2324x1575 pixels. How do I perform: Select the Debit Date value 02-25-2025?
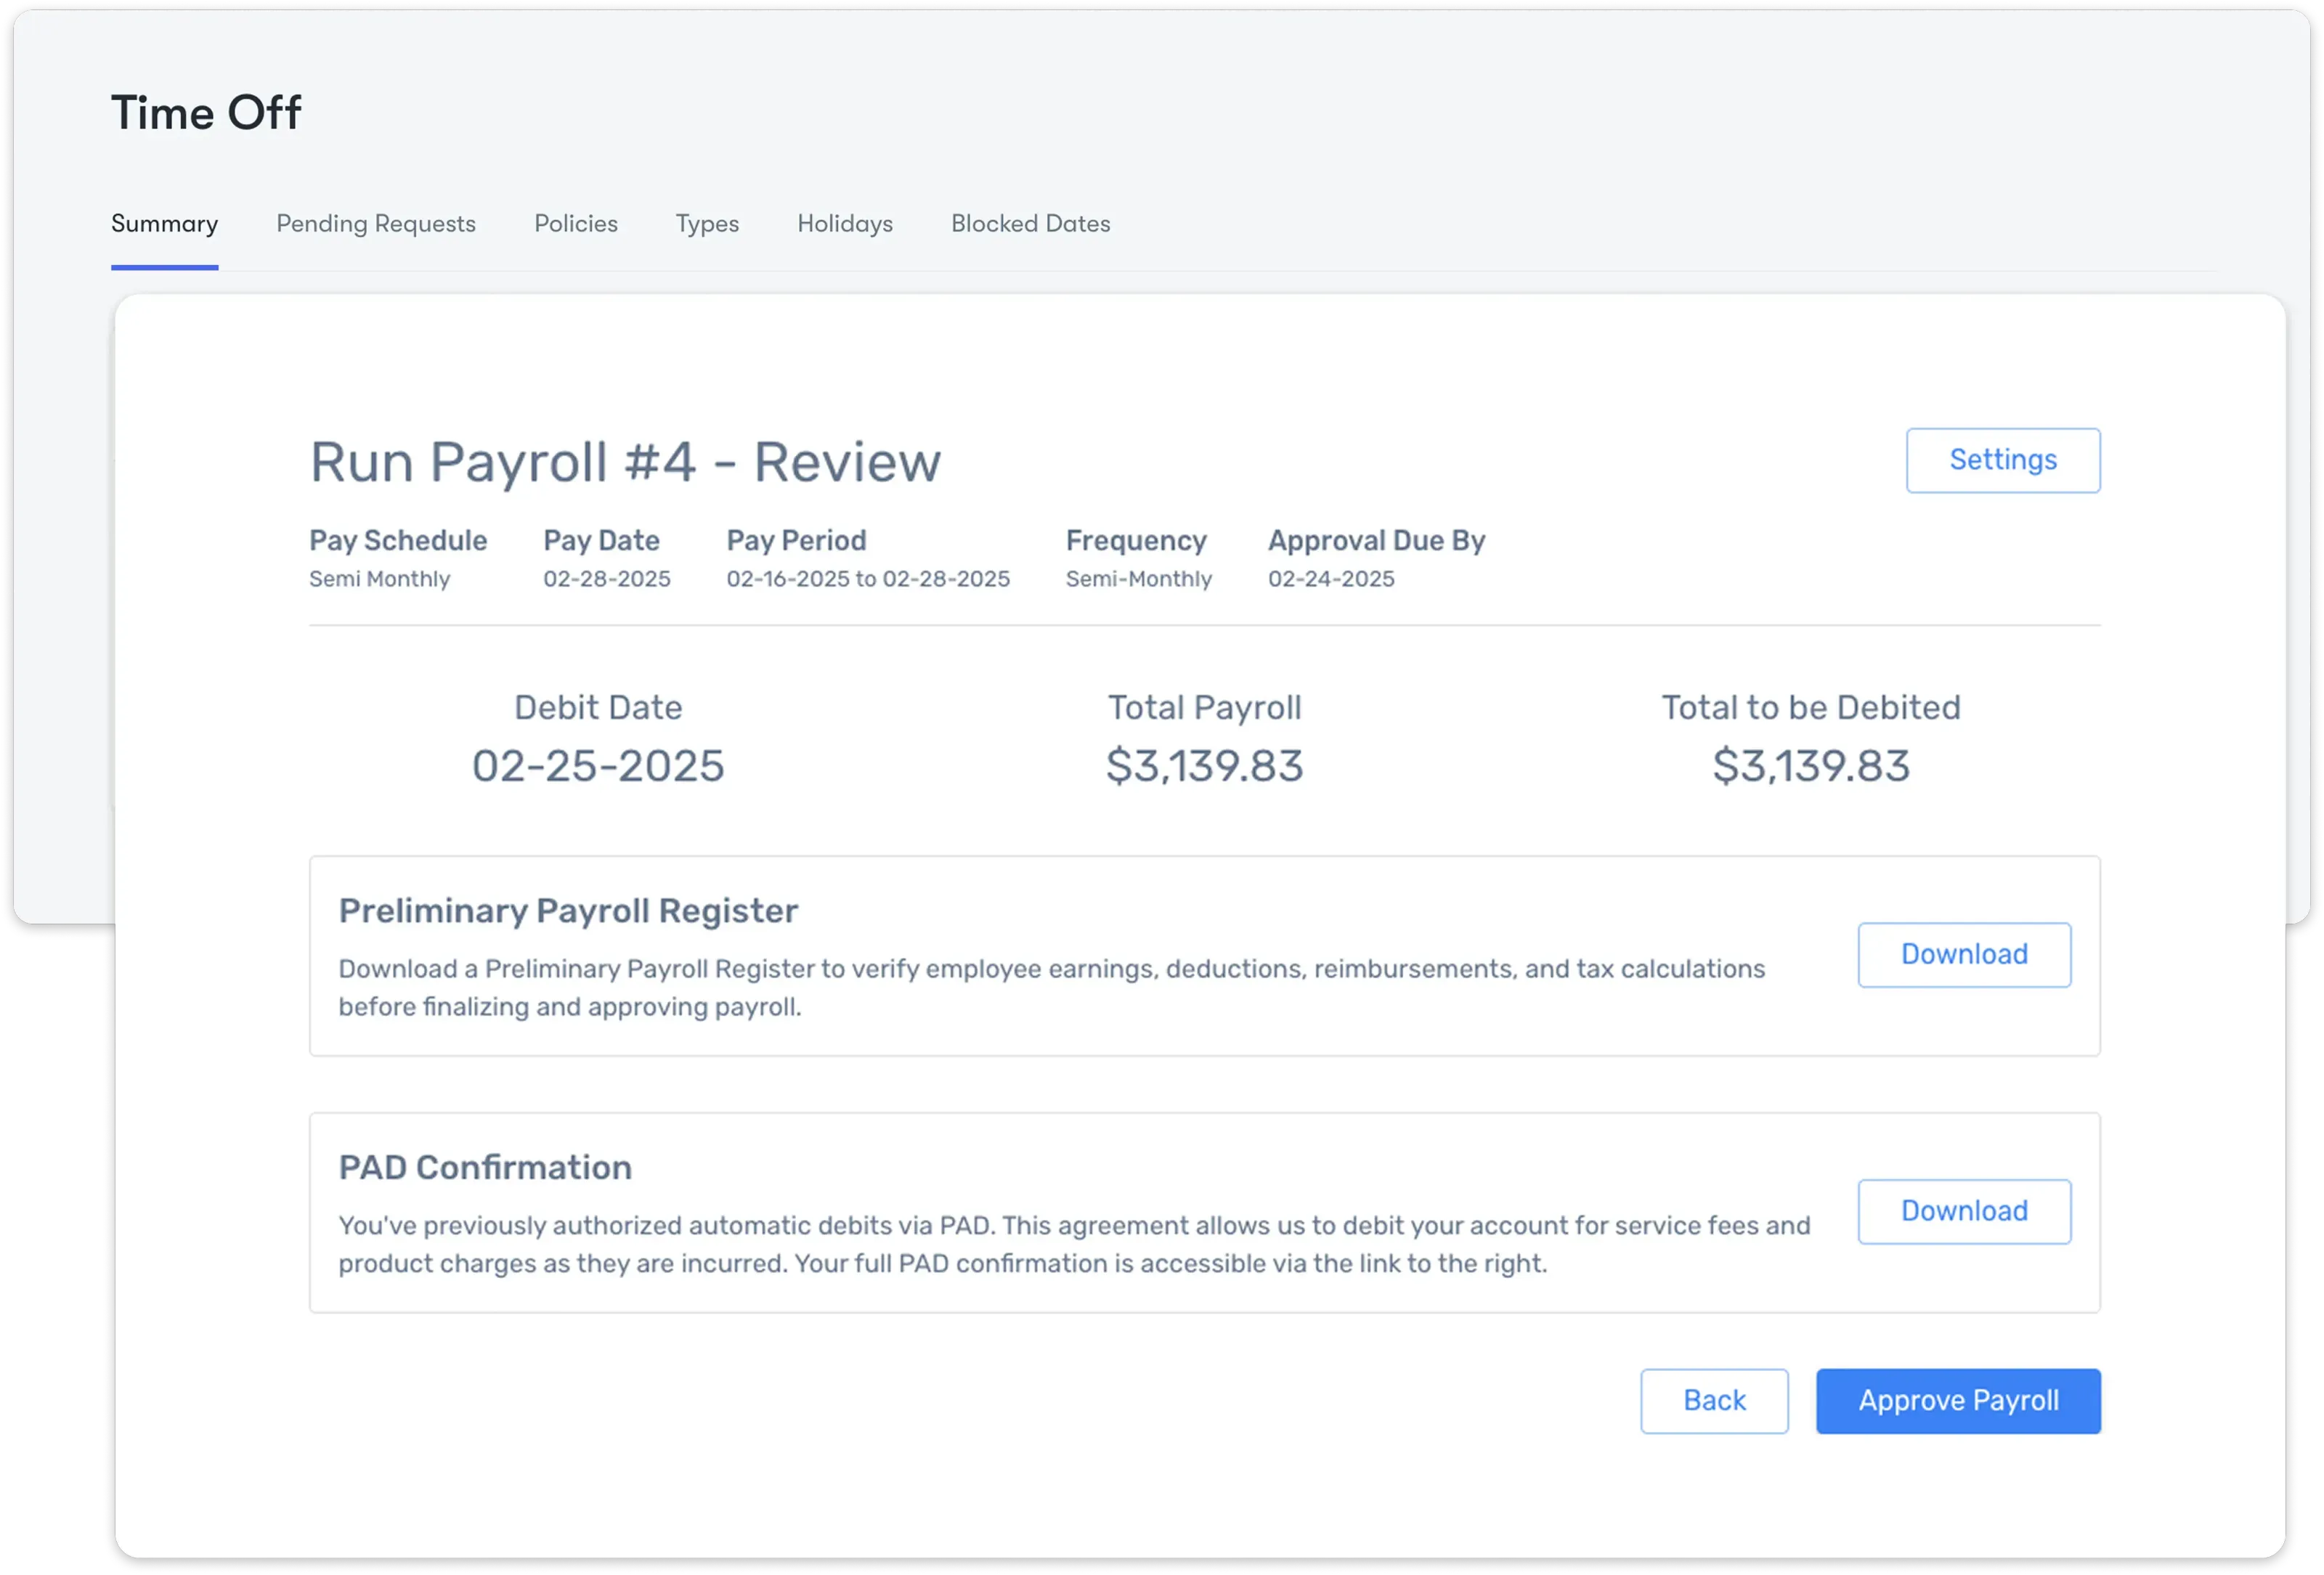(x=598, y=766)
